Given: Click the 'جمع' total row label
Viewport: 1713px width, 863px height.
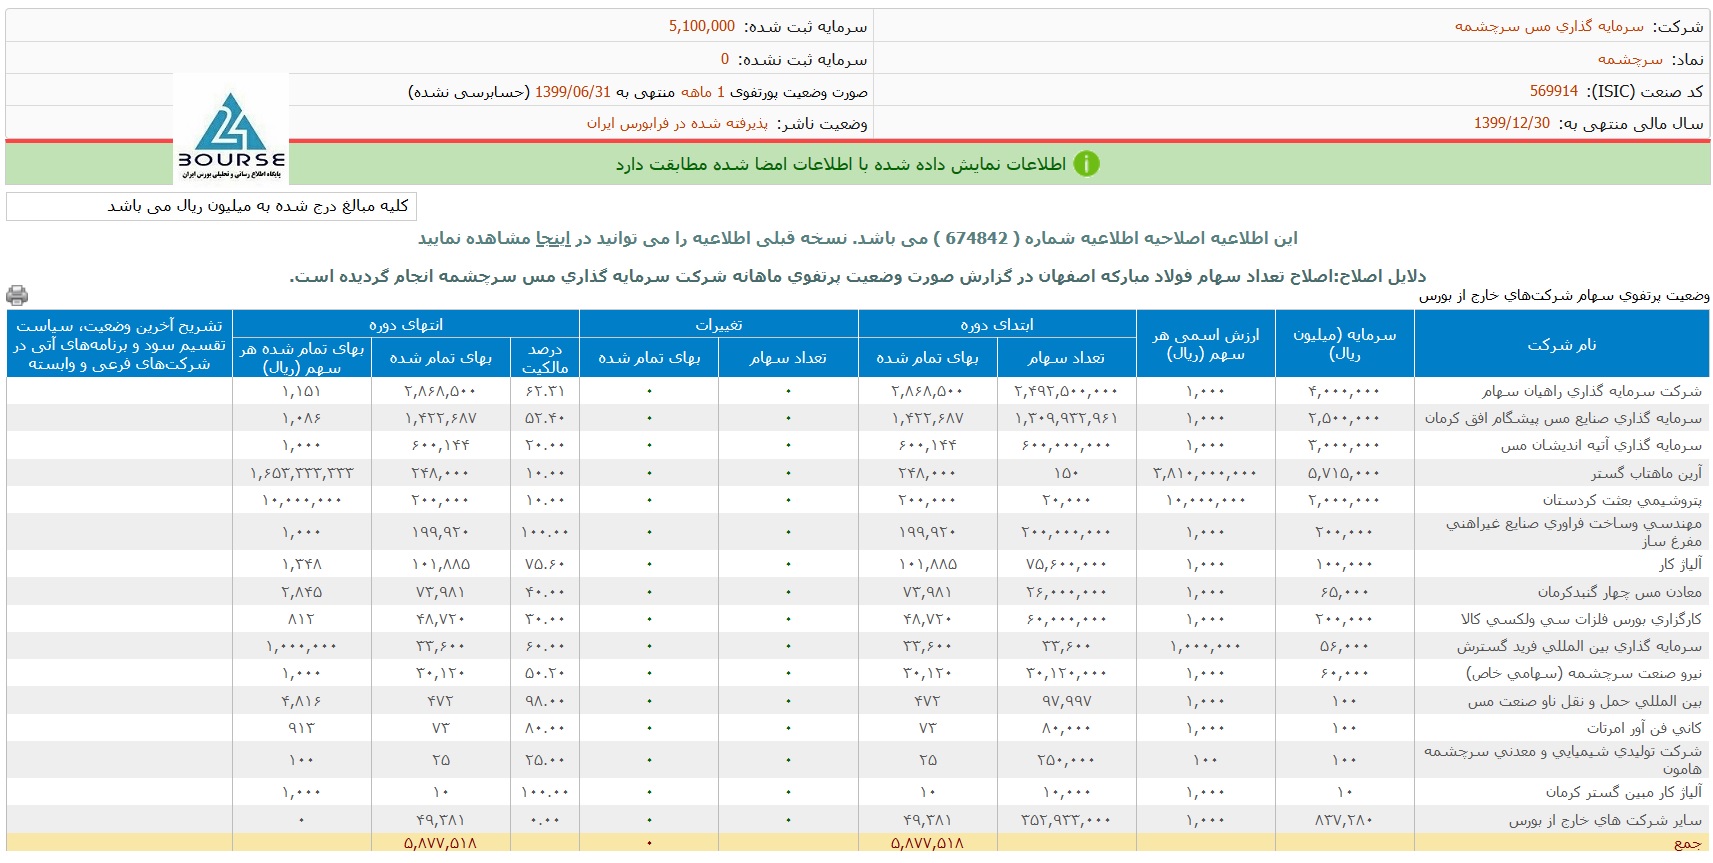Looking at the screenshot, I should (x=1687, y=843).
